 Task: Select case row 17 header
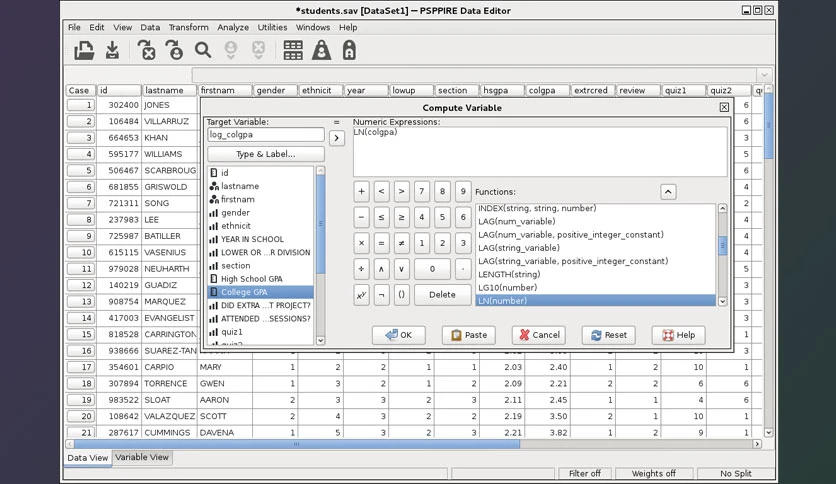pyautogui.click(x=80, y=367)
